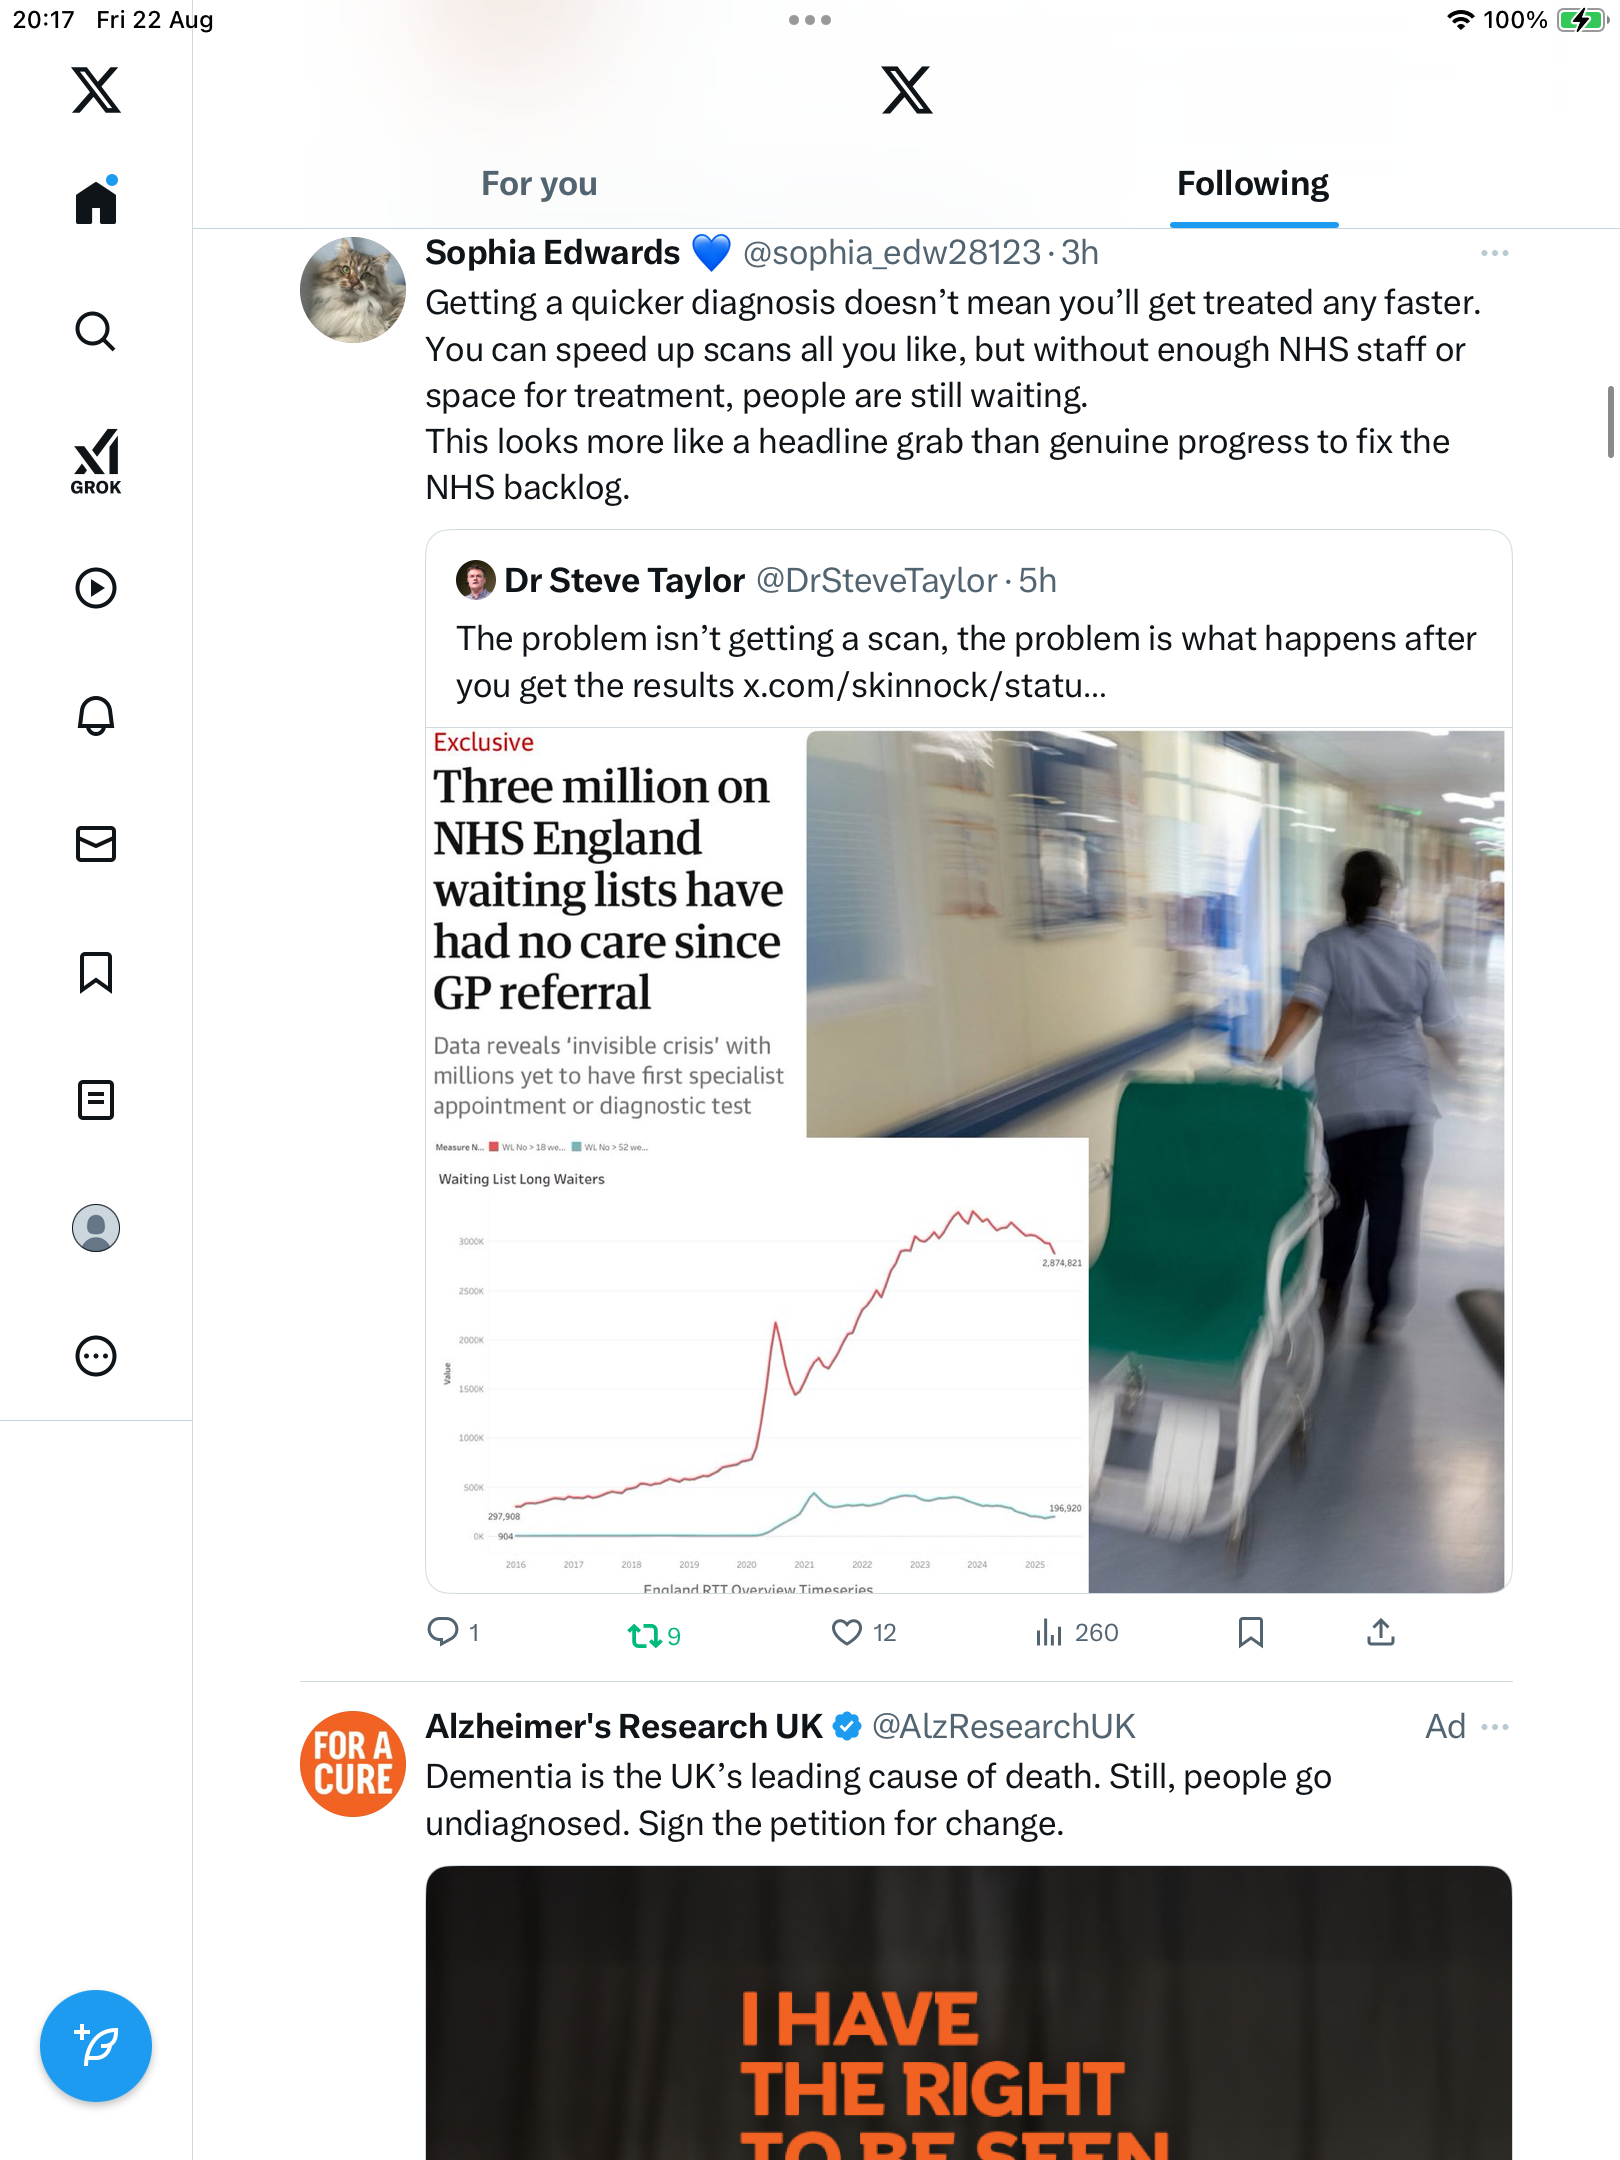
Task: Open Notifications bell in sidebar
Action: click(96, 716)
